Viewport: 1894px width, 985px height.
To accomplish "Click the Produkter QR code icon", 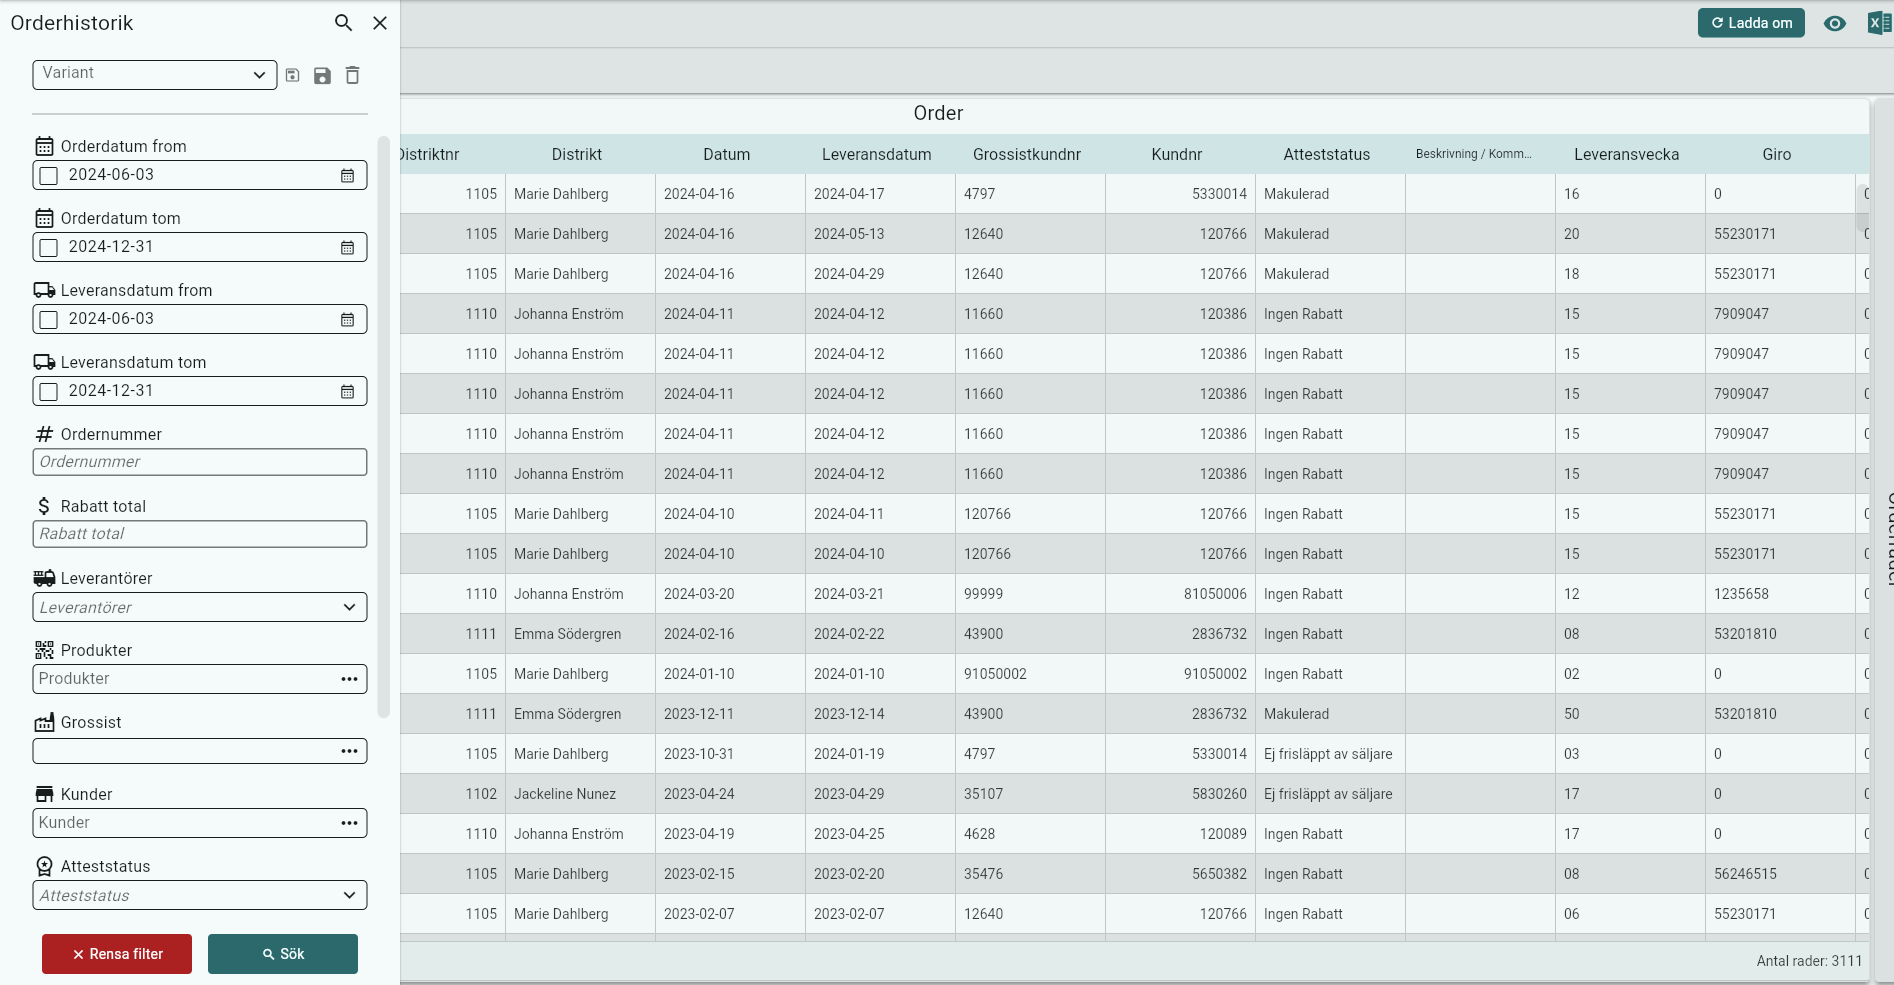I will pyautogui.click(x=44, y=650).
